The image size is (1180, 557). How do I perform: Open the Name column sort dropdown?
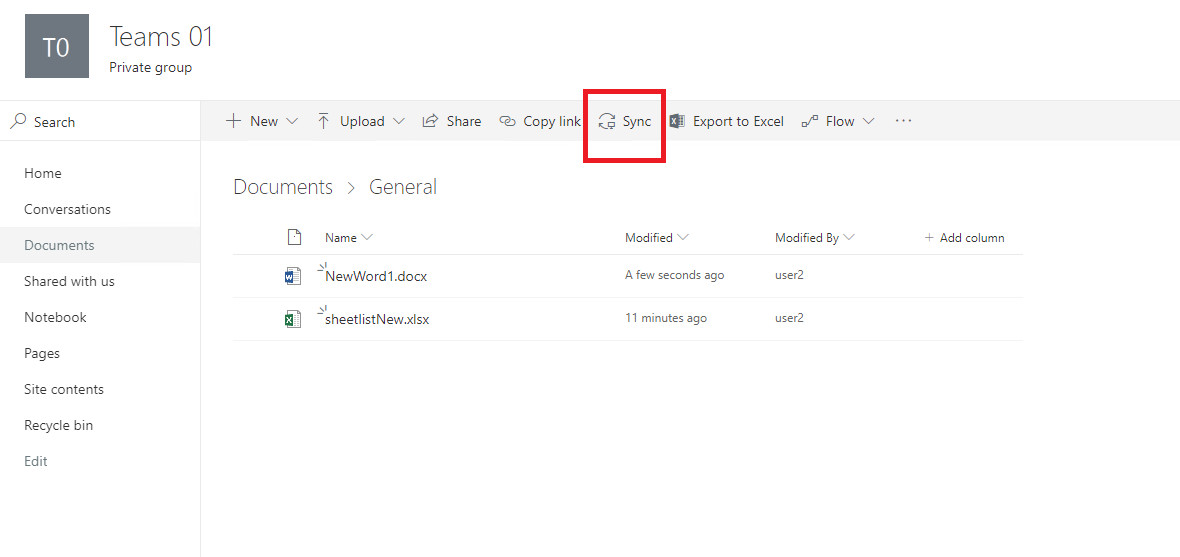click(366, 238)
